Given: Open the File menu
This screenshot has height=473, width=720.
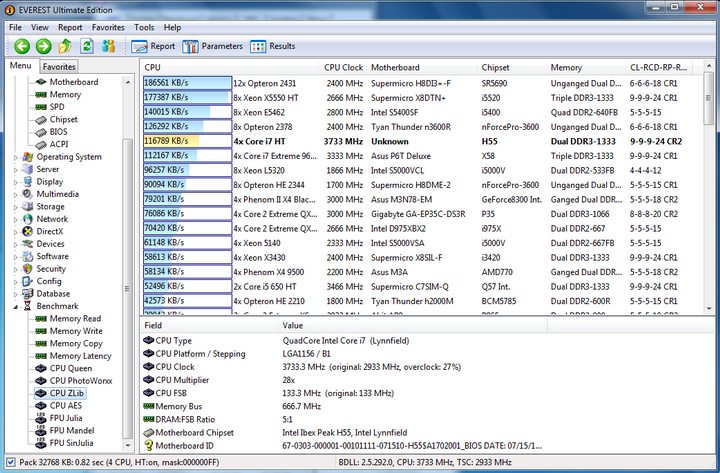Looking at the screenshot, I should coord(15,28).
